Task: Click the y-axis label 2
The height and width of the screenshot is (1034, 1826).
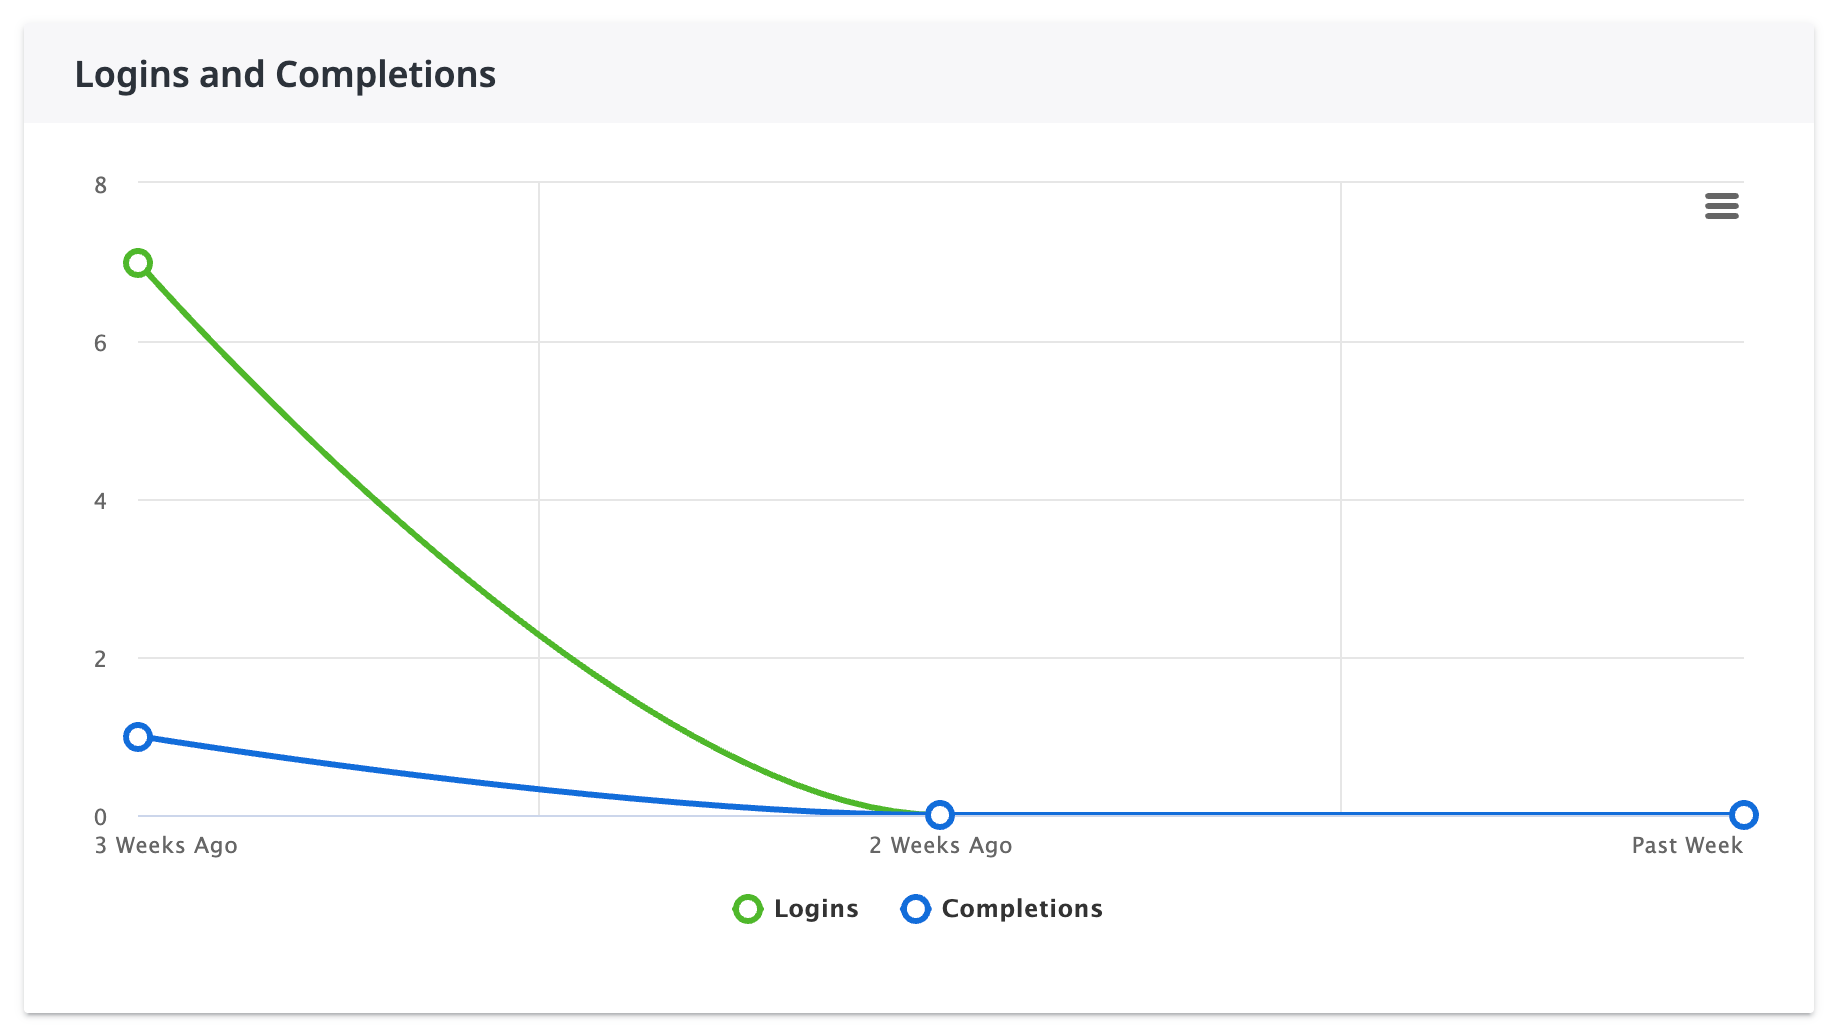Action: pos(100,659)
